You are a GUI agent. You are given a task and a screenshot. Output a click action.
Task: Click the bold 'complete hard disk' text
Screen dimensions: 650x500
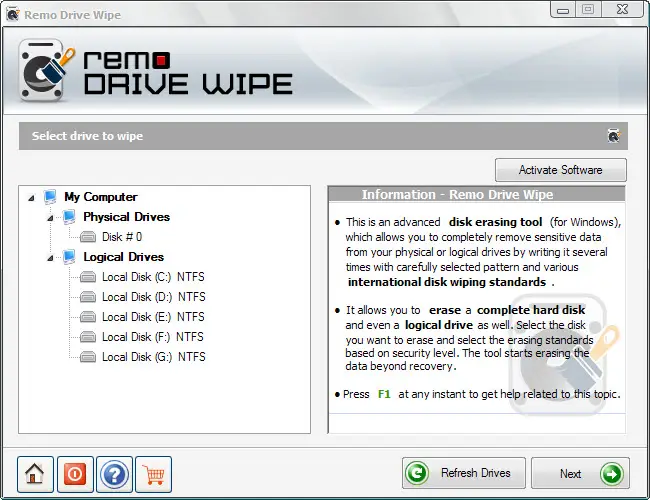(x=531, y=310)
